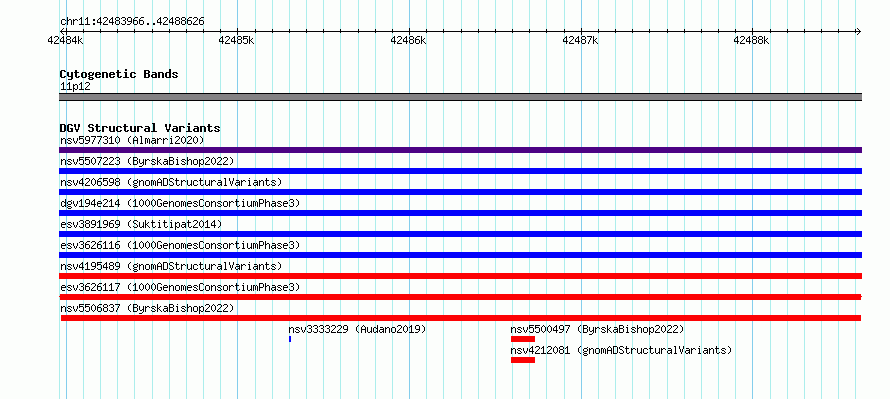Click the blue bar under nsv5507223
The width and height of the screenshot is (890, 399).
pos(460,171)
